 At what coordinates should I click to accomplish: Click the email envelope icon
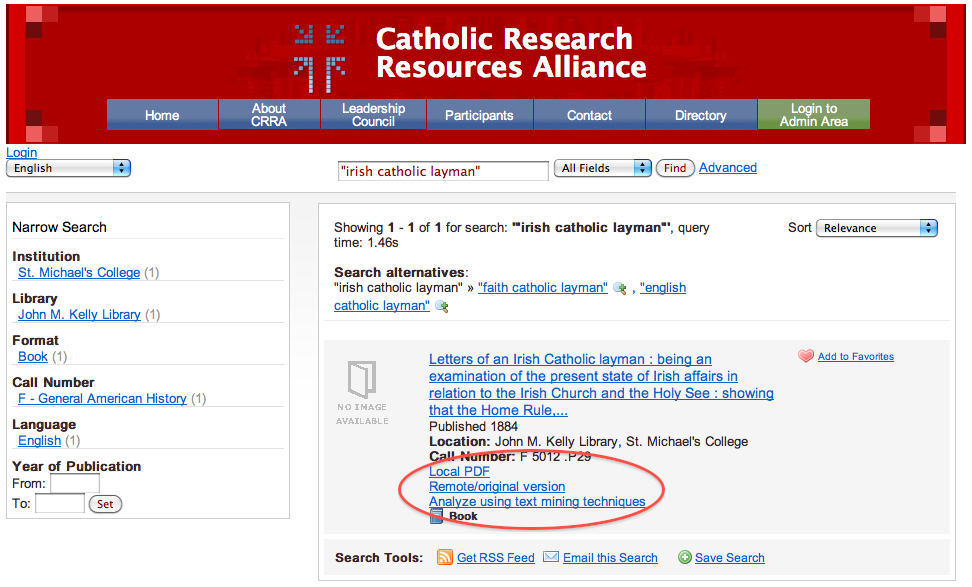tap(551, 557)
